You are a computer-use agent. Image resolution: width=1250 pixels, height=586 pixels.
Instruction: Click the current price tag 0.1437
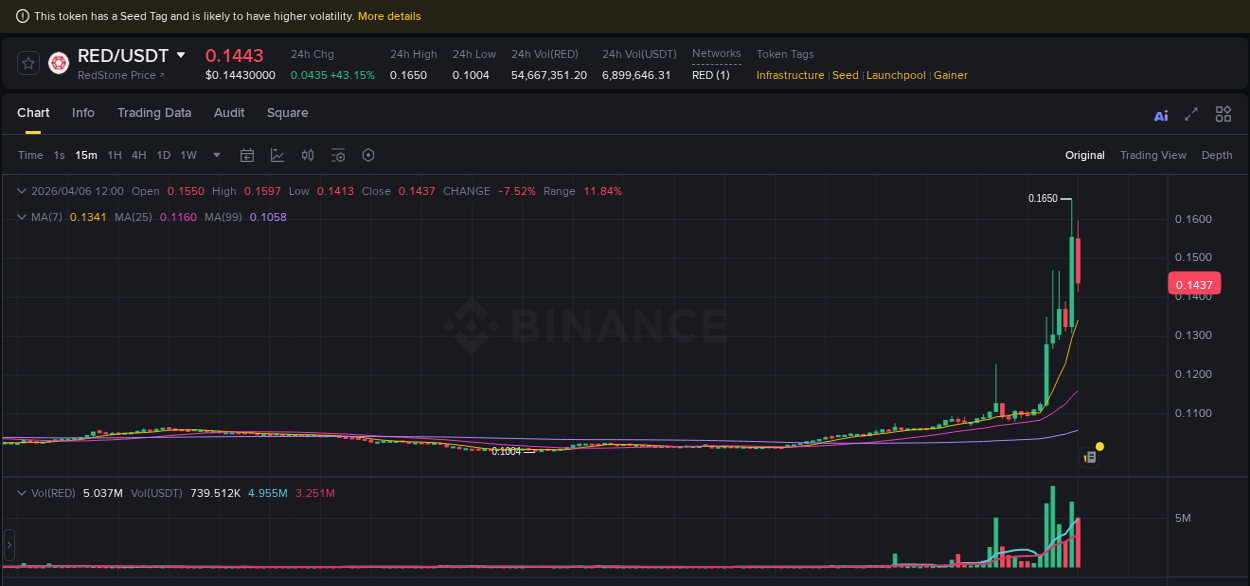pos(1193,284)
